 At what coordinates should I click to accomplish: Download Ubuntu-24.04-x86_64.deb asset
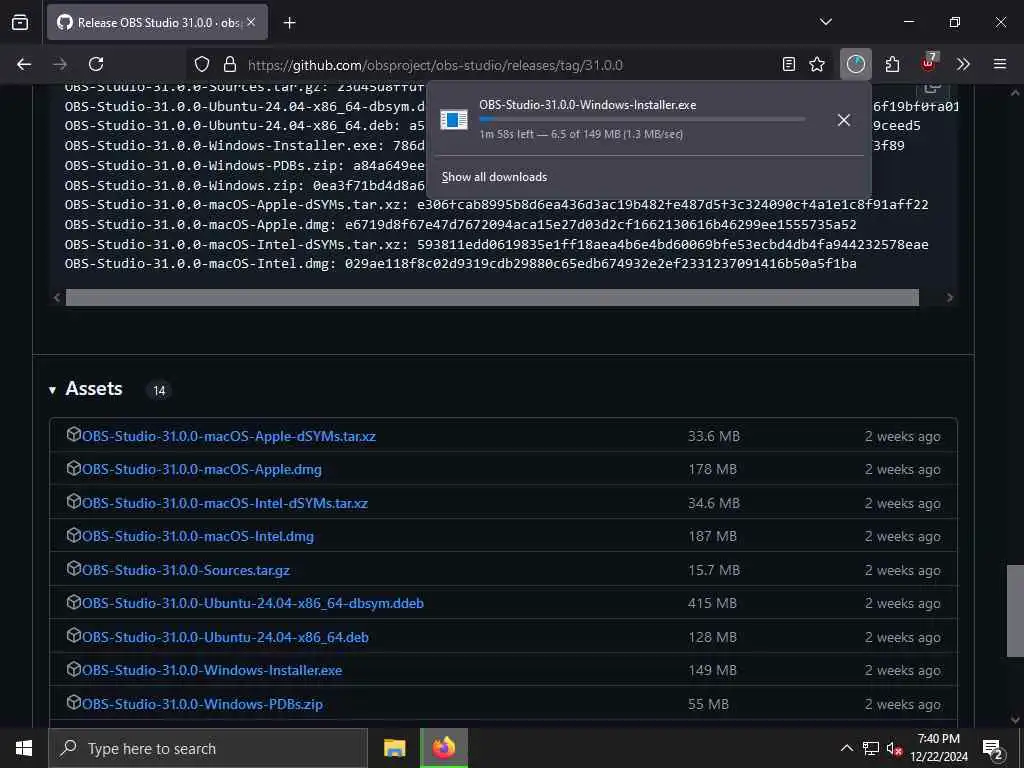[x=225, y=637]
